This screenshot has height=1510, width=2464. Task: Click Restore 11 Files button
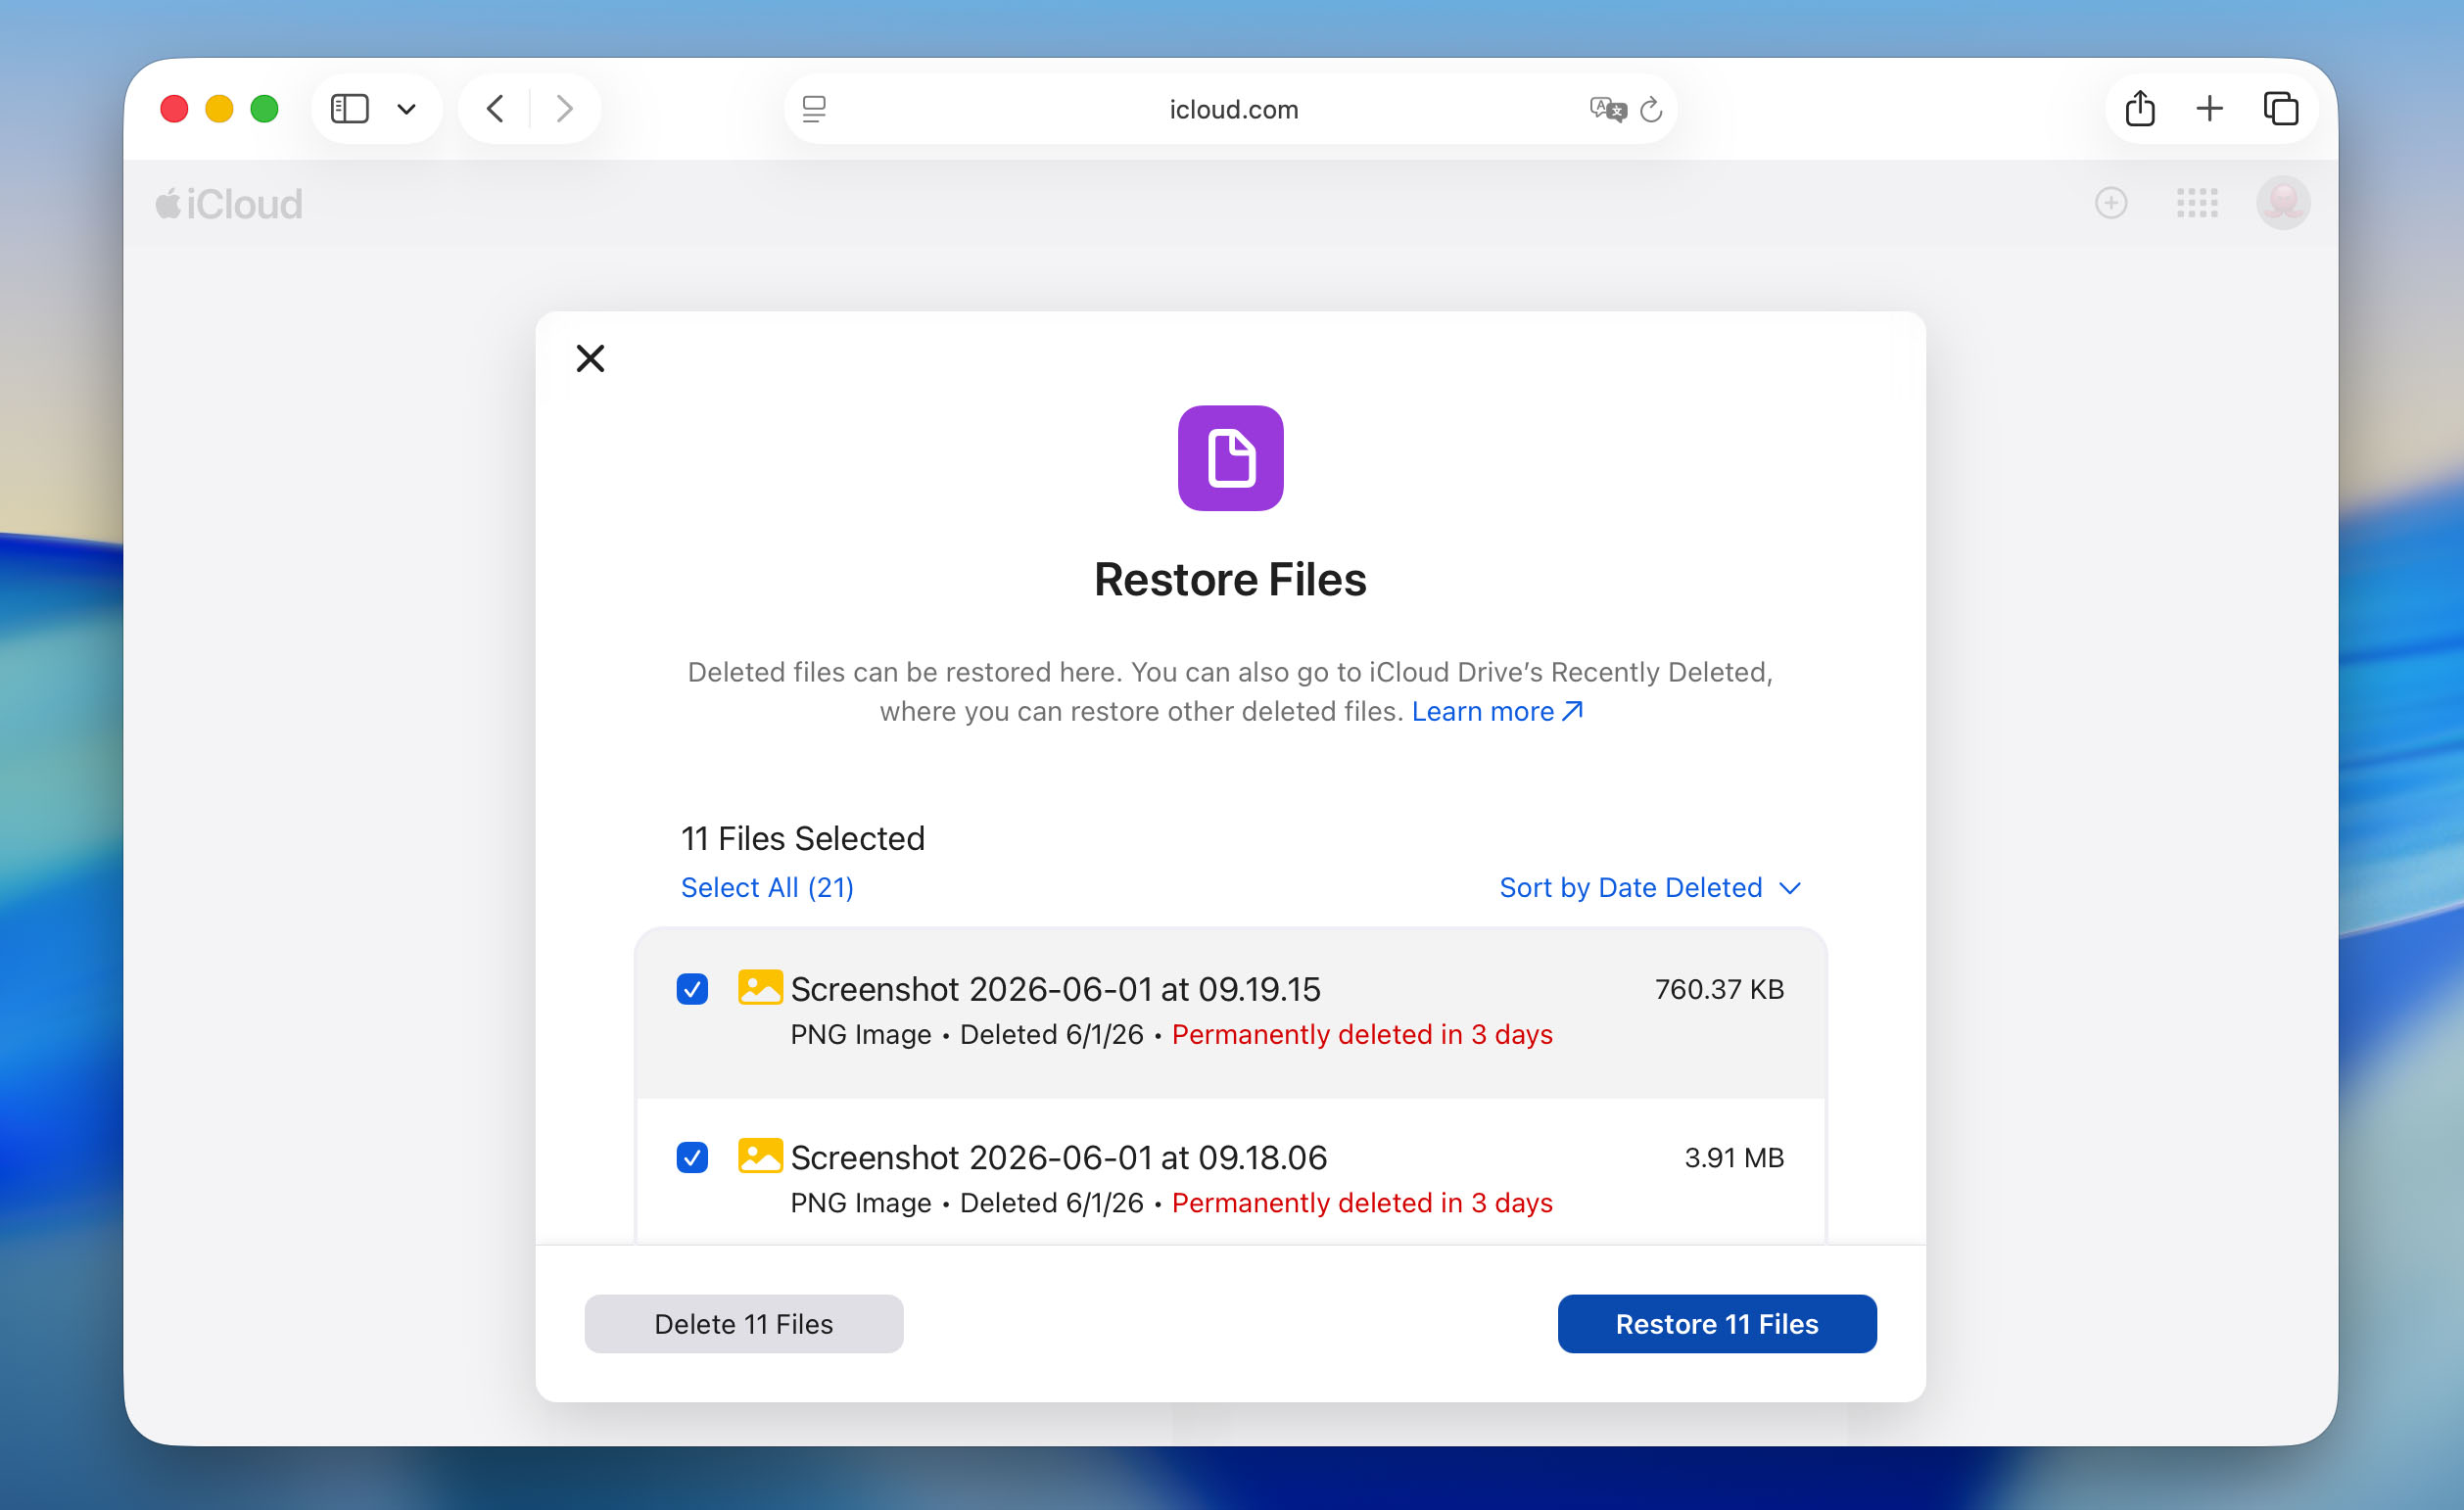point(1717,1324)
